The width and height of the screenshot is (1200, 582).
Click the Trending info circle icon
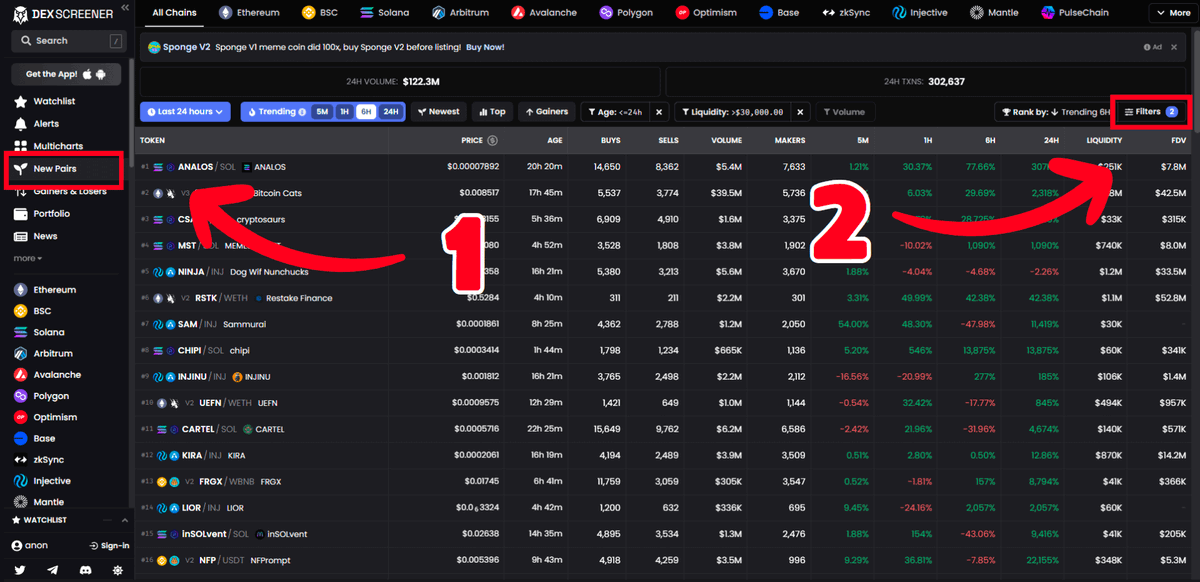point(302,112)
